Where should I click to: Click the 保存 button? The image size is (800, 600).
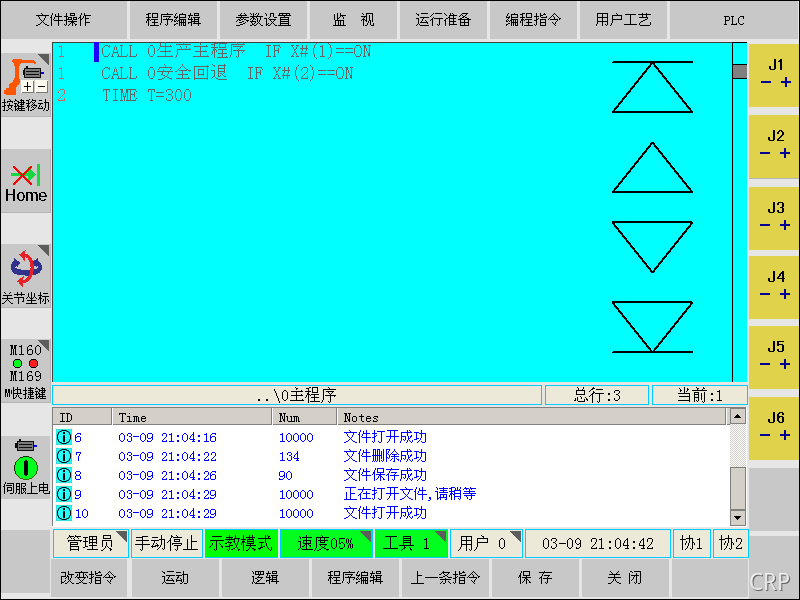tap(535, 578)
